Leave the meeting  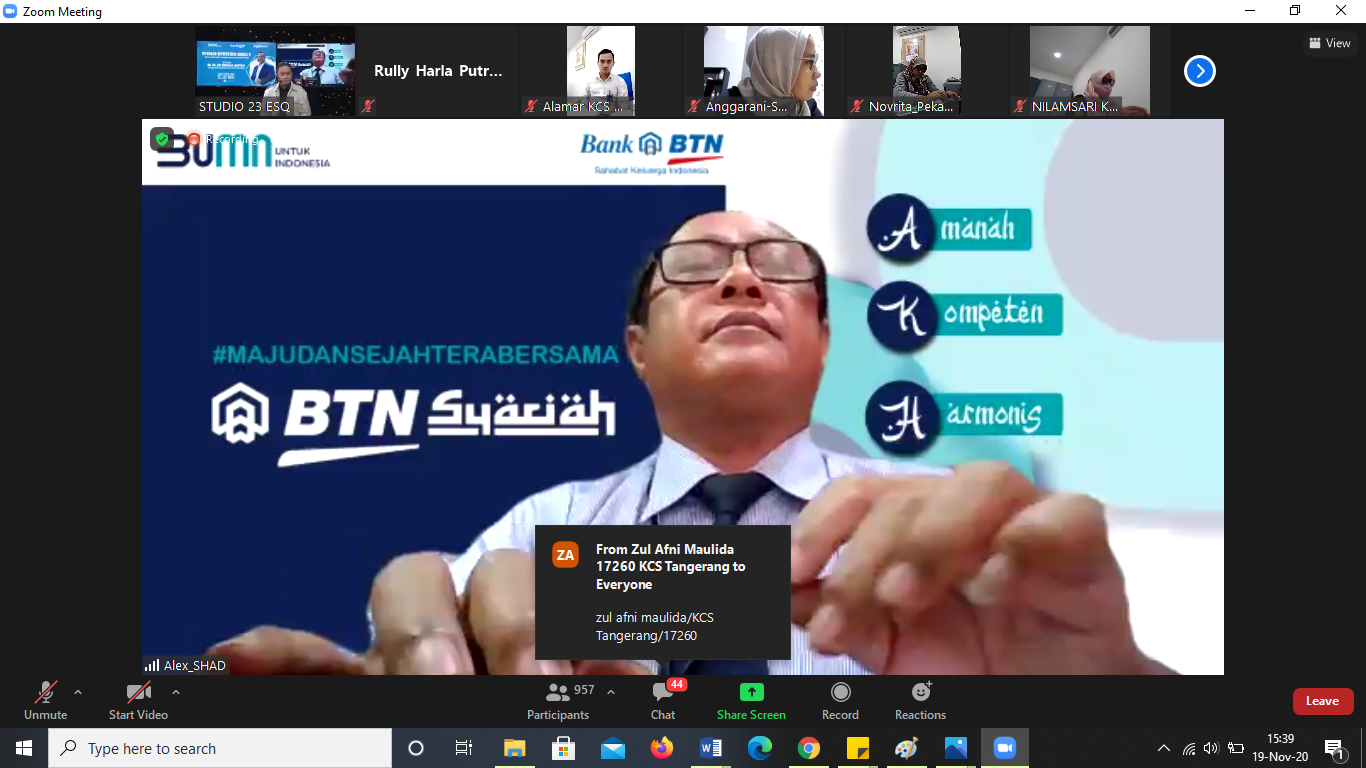[1322, 701]
